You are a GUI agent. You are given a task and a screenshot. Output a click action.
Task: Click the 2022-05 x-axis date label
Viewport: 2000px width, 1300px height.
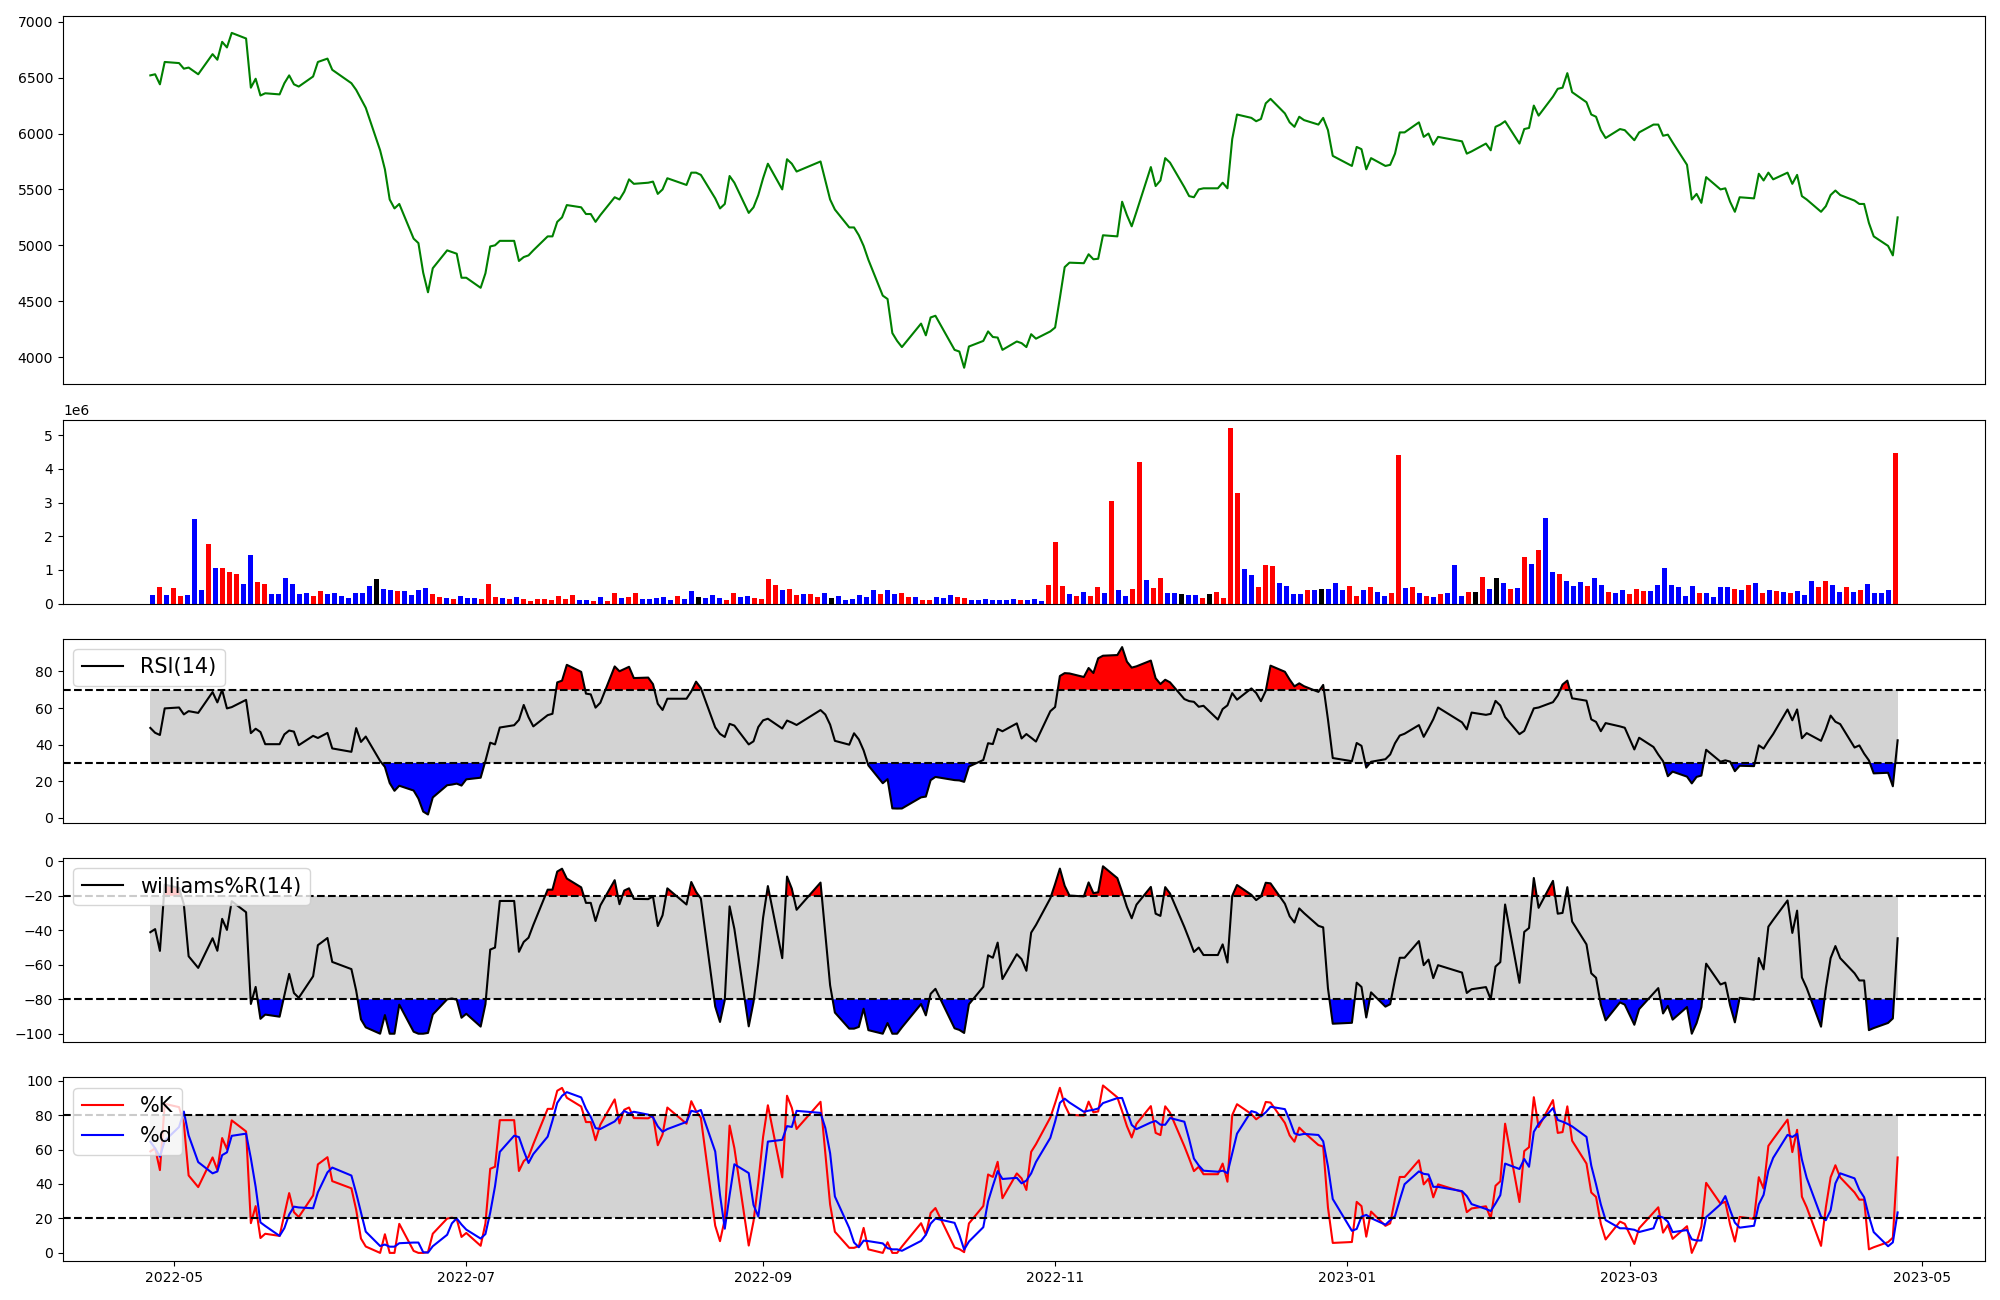click(x=175, y=1277)
